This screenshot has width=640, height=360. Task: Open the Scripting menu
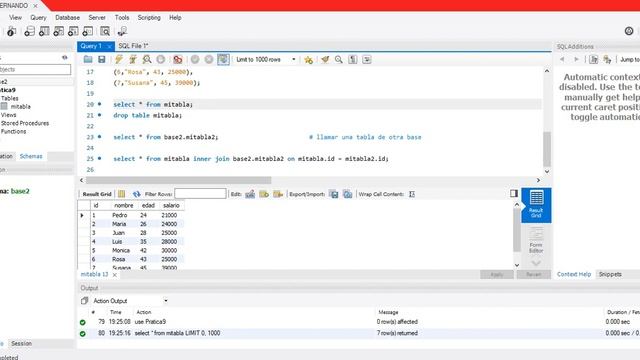pyautogui.click(x=149, y=18)
